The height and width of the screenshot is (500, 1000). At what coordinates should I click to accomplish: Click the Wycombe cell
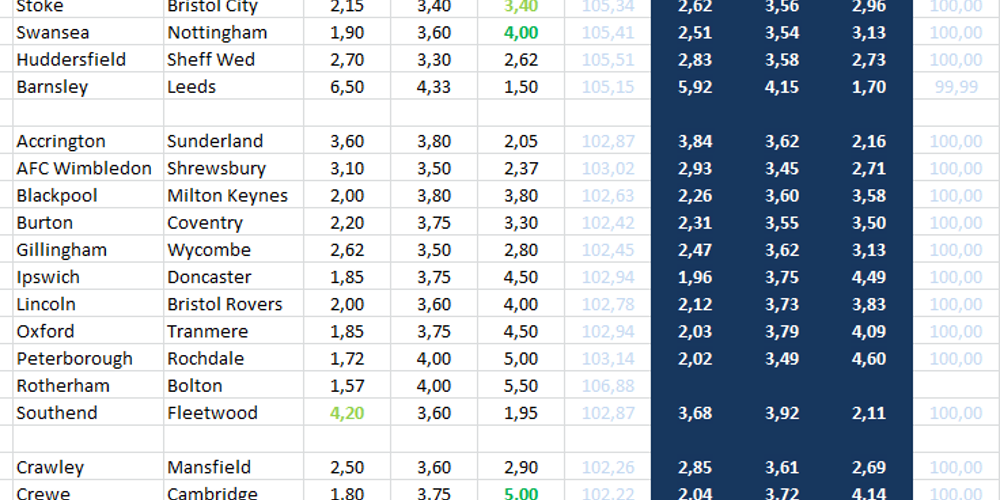pyautogui.click(x=233, y=249)
